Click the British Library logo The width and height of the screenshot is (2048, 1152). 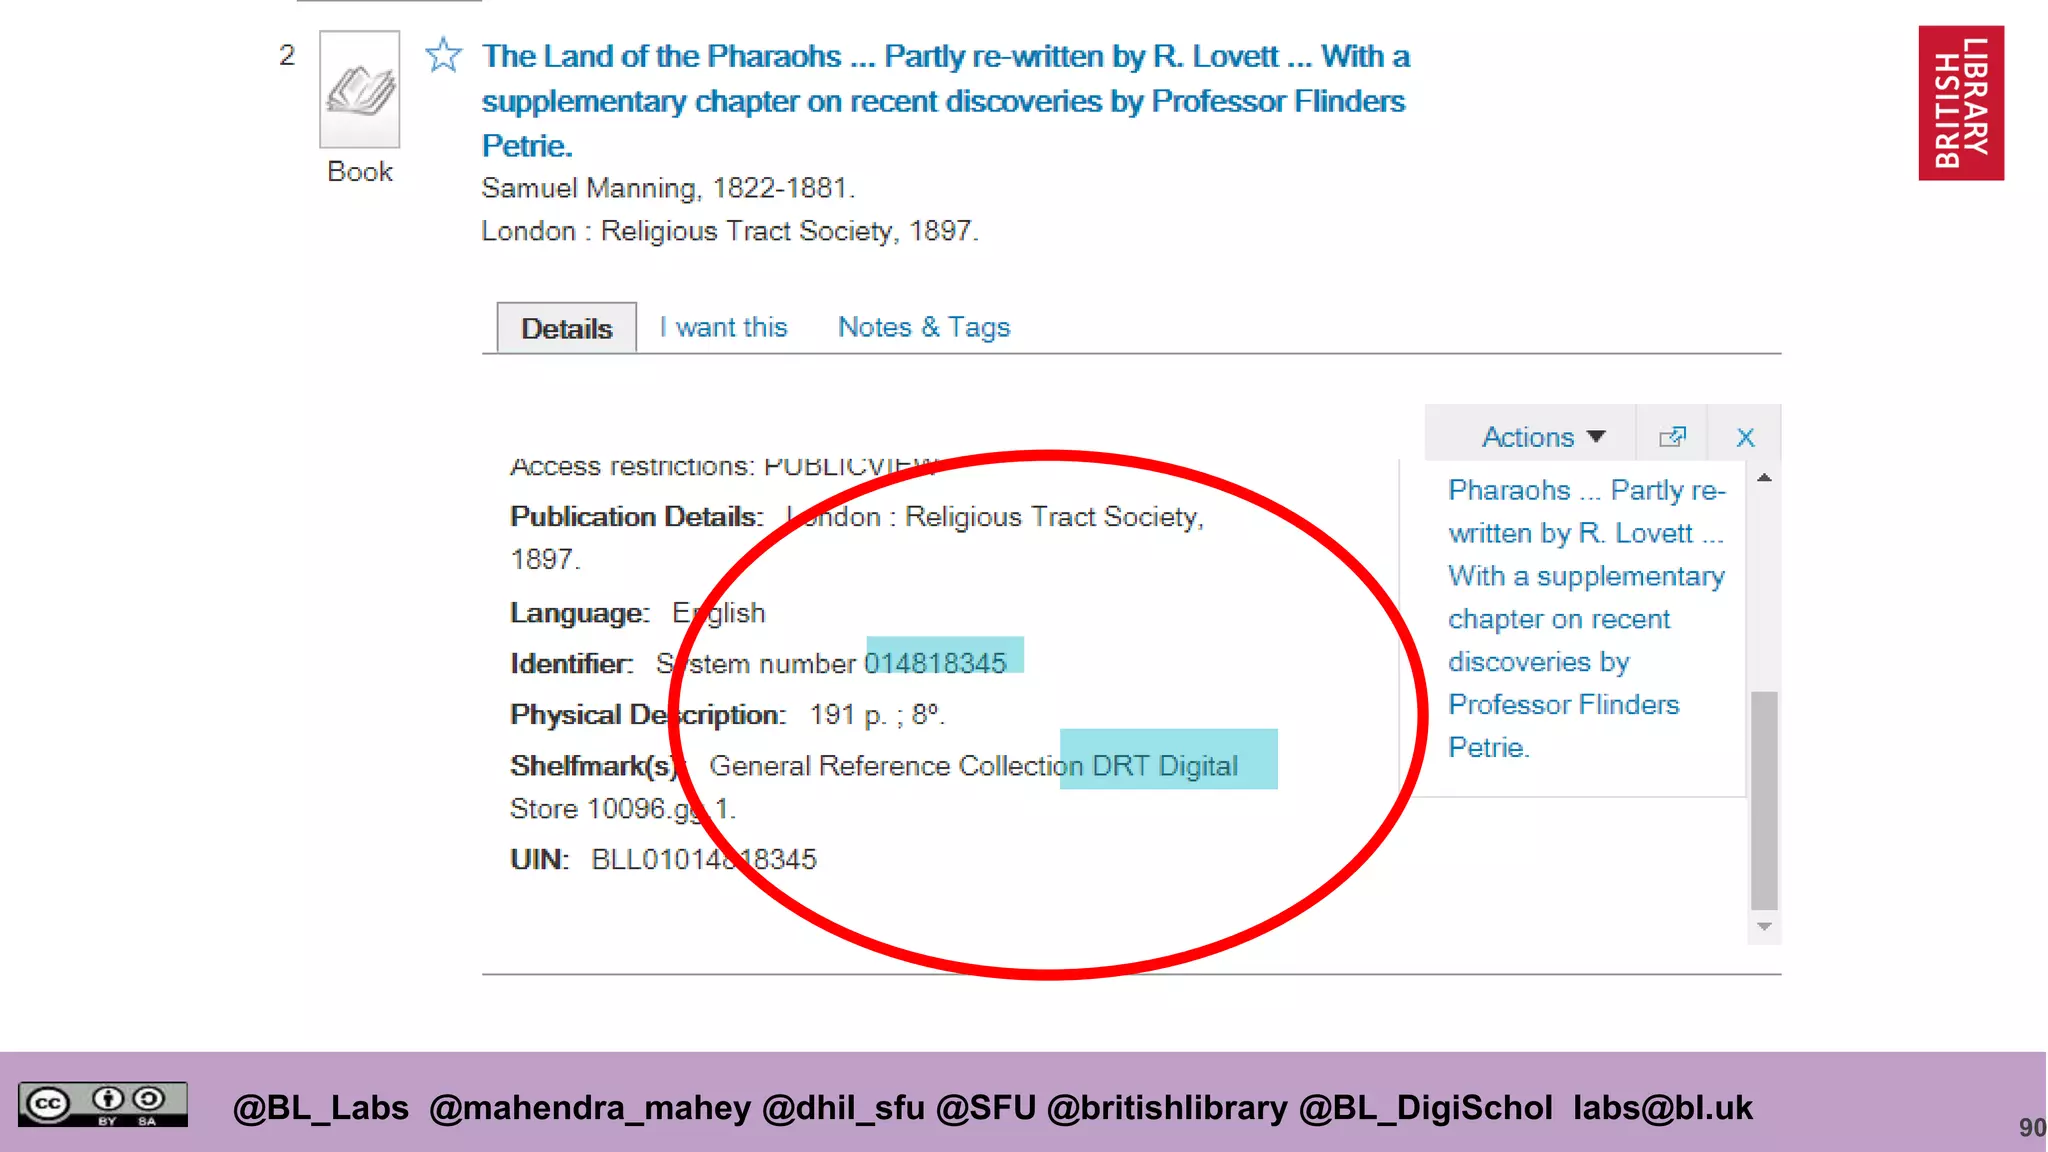pos(1961,103)
